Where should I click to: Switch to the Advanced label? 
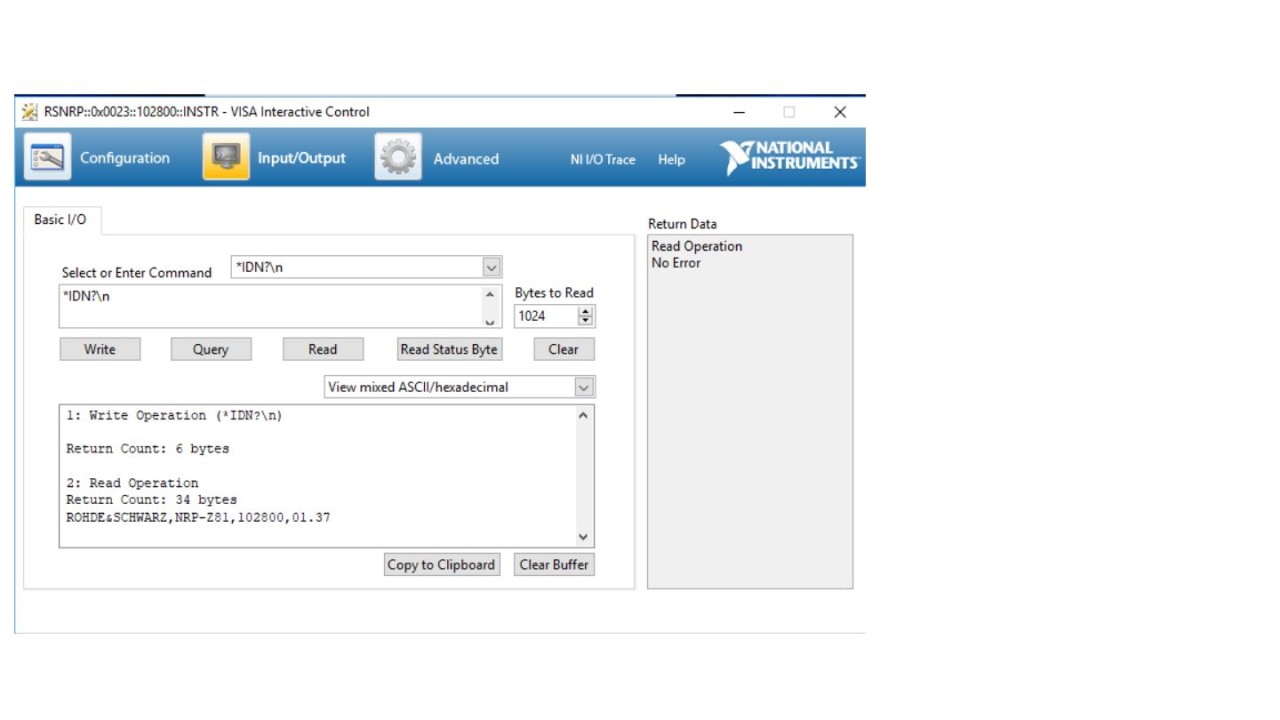(x=466, y=159)
